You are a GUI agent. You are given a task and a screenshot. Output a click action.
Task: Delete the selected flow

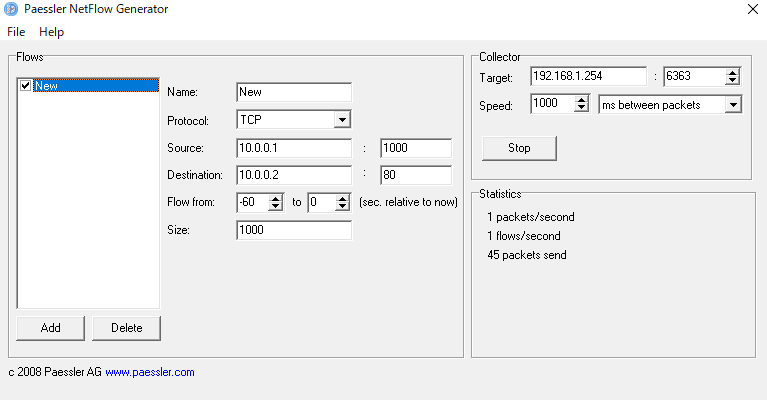click(x=126, y=328)
